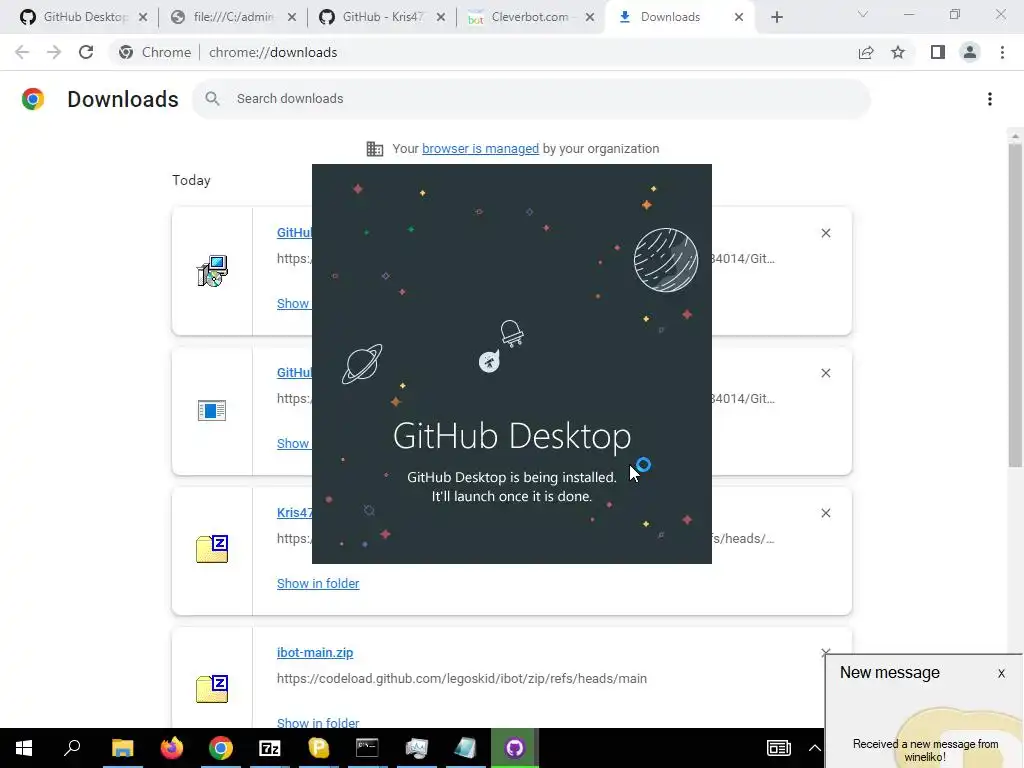Image resolution: width=1024 pixels, height=768 pixels.
Task: Click the Chrome logo on Downloads page
Action: point(33,99)
